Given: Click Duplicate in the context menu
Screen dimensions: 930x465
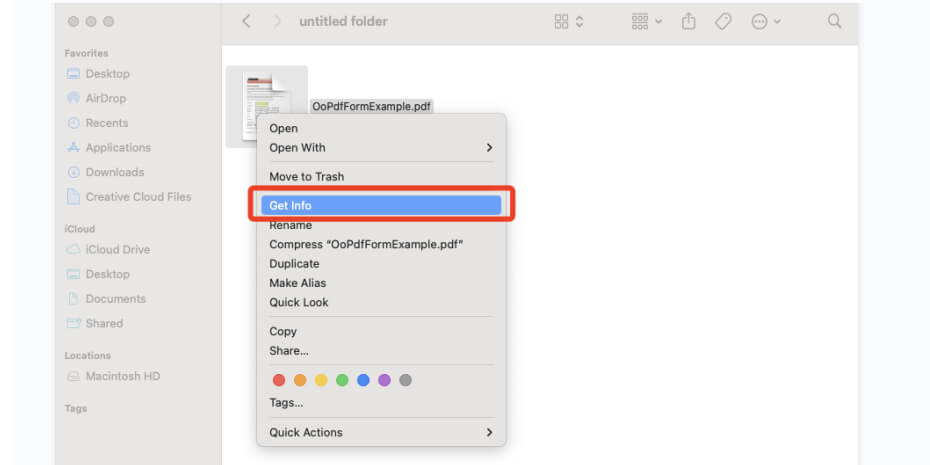Looking at the screenshot, I should (x=294, y=263).
